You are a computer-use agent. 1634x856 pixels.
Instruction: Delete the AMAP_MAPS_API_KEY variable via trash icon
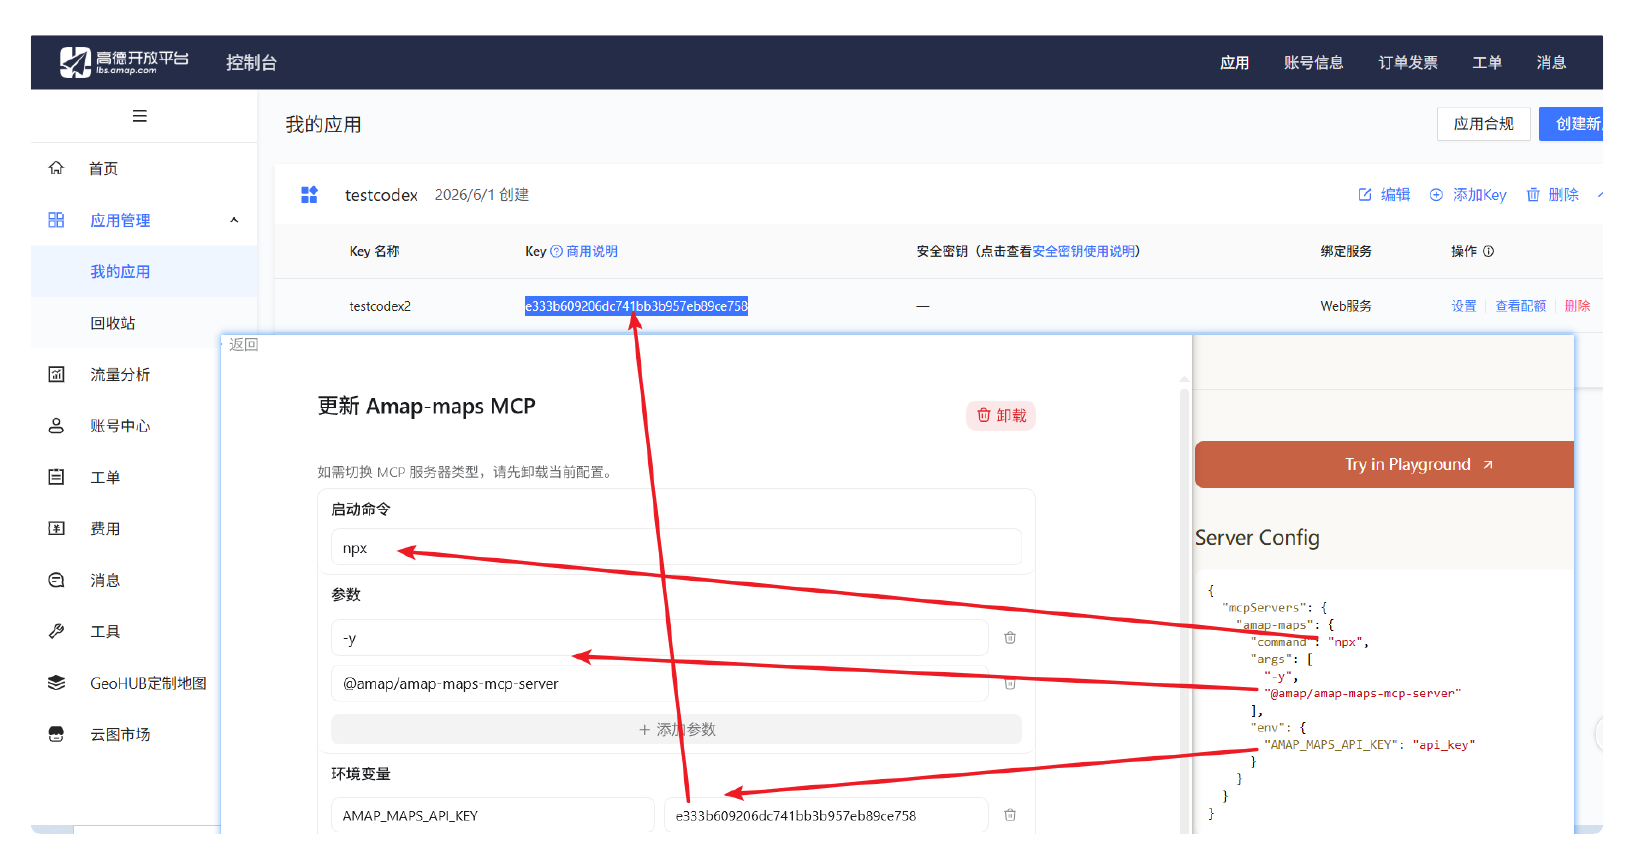(1010, 815)
